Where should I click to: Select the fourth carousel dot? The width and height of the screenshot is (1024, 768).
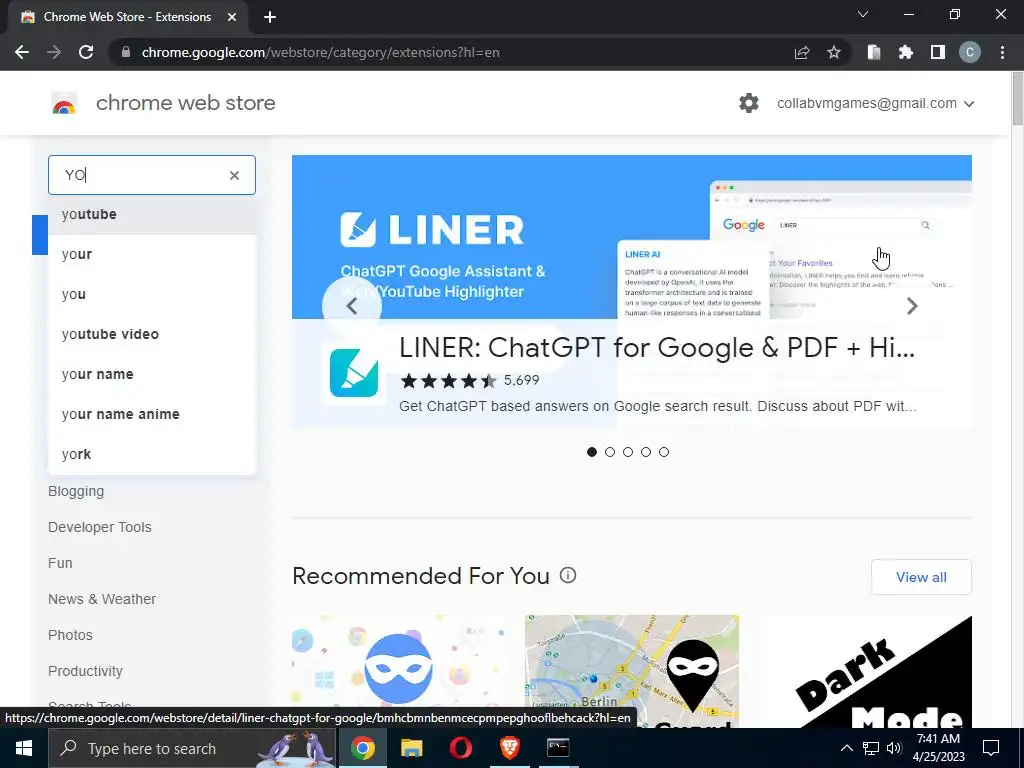(646, 452)
